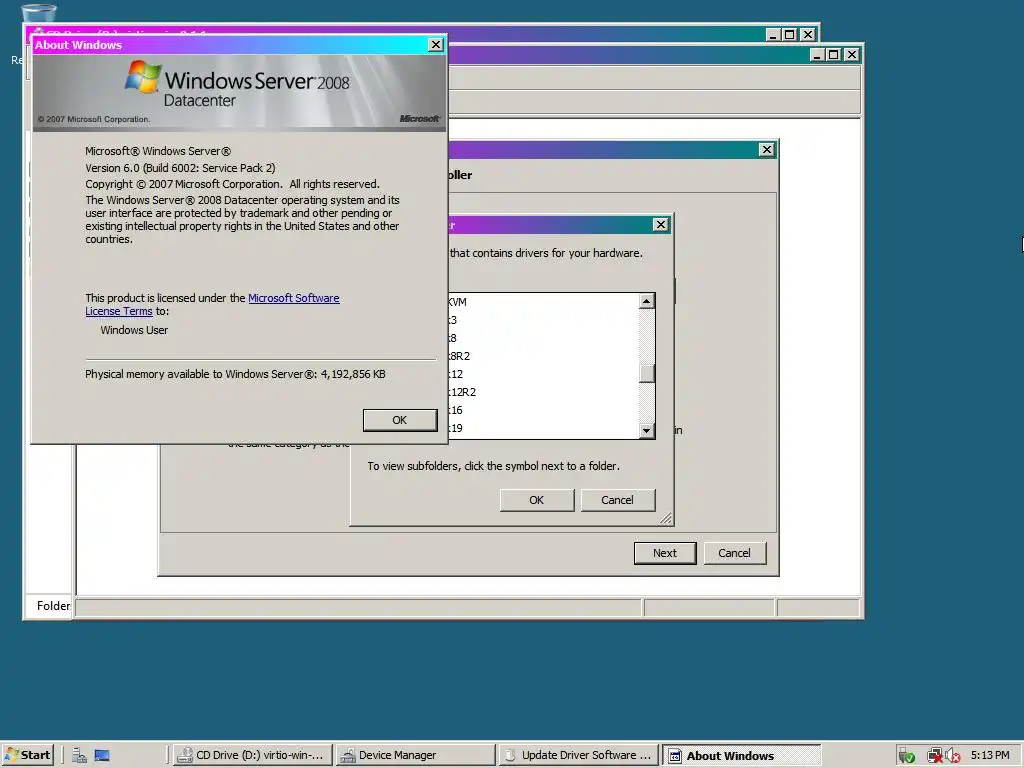Click the folder list scroll up arrow

[x=647, y=301]
